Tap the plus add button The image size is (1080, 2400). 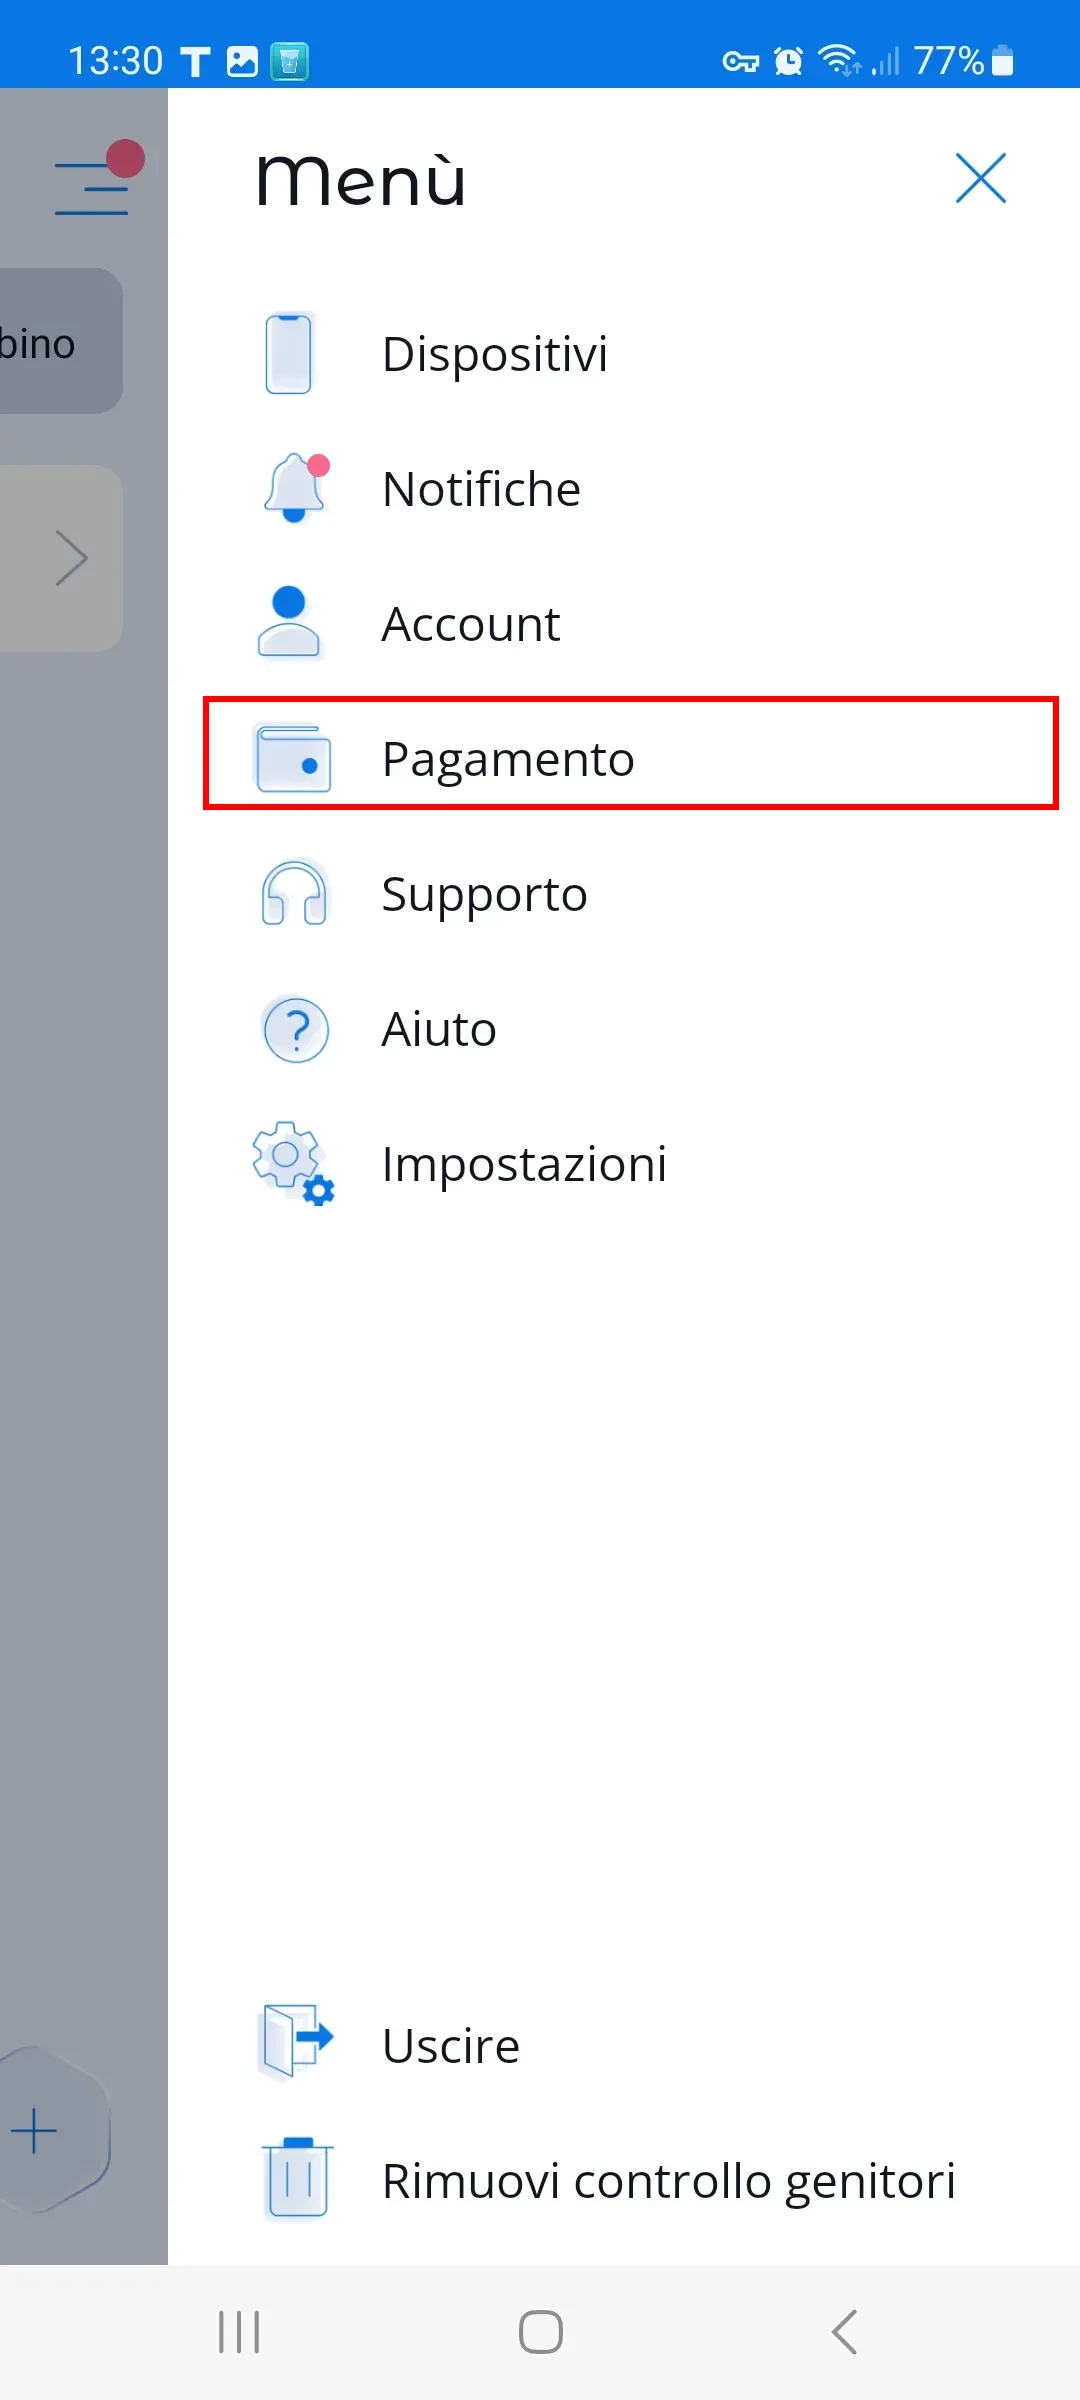pos(35,2131)
